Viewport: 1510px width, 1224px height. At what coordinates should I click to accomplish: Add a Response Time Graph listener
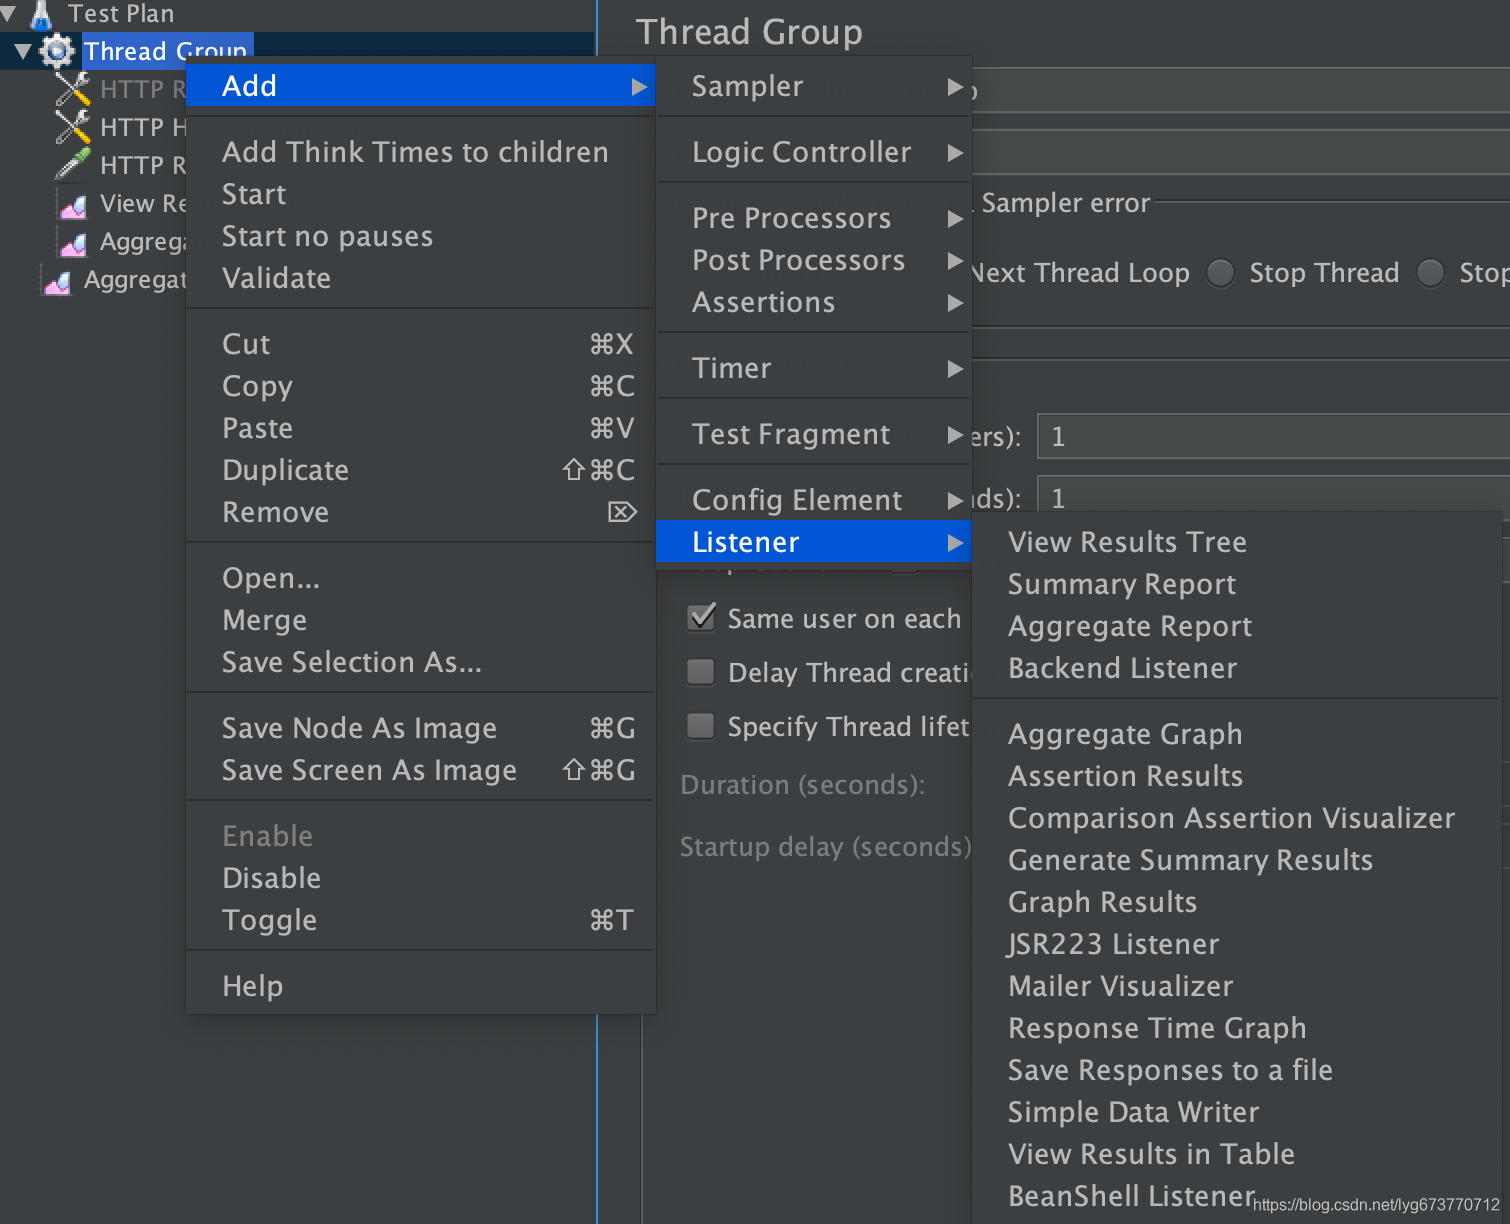click(1236, 1028)
